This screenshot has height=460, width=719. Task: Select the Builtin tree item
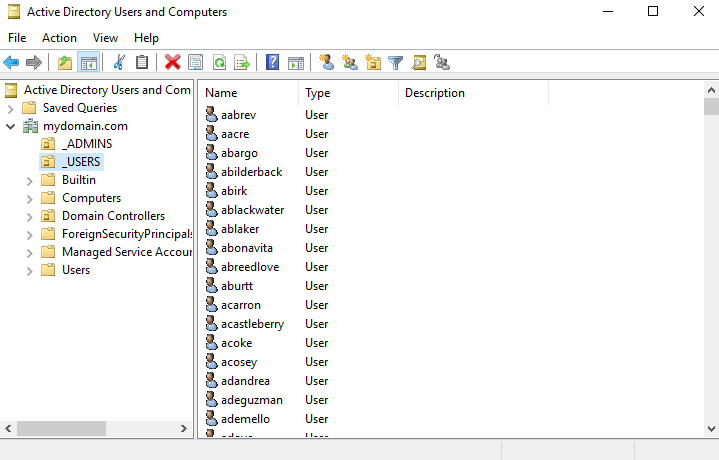79,180
